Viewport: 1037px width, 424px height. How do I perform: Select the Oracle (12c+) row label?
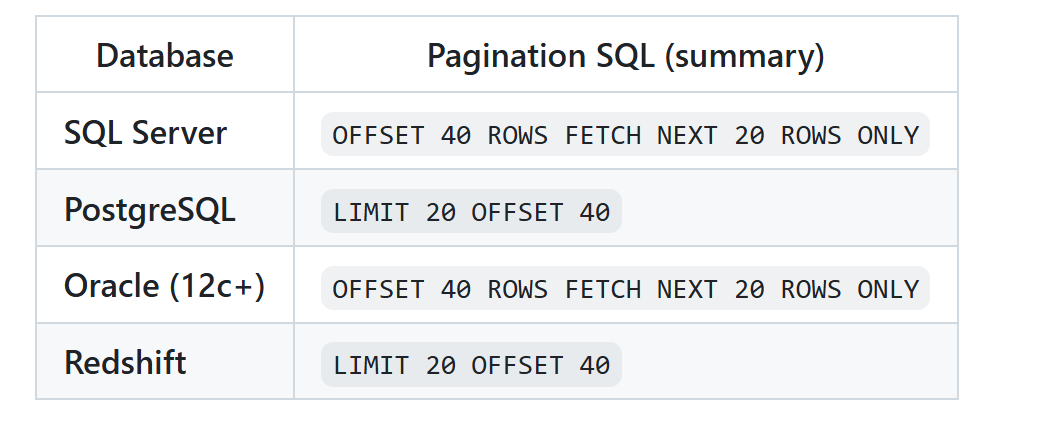coord(164,287)
